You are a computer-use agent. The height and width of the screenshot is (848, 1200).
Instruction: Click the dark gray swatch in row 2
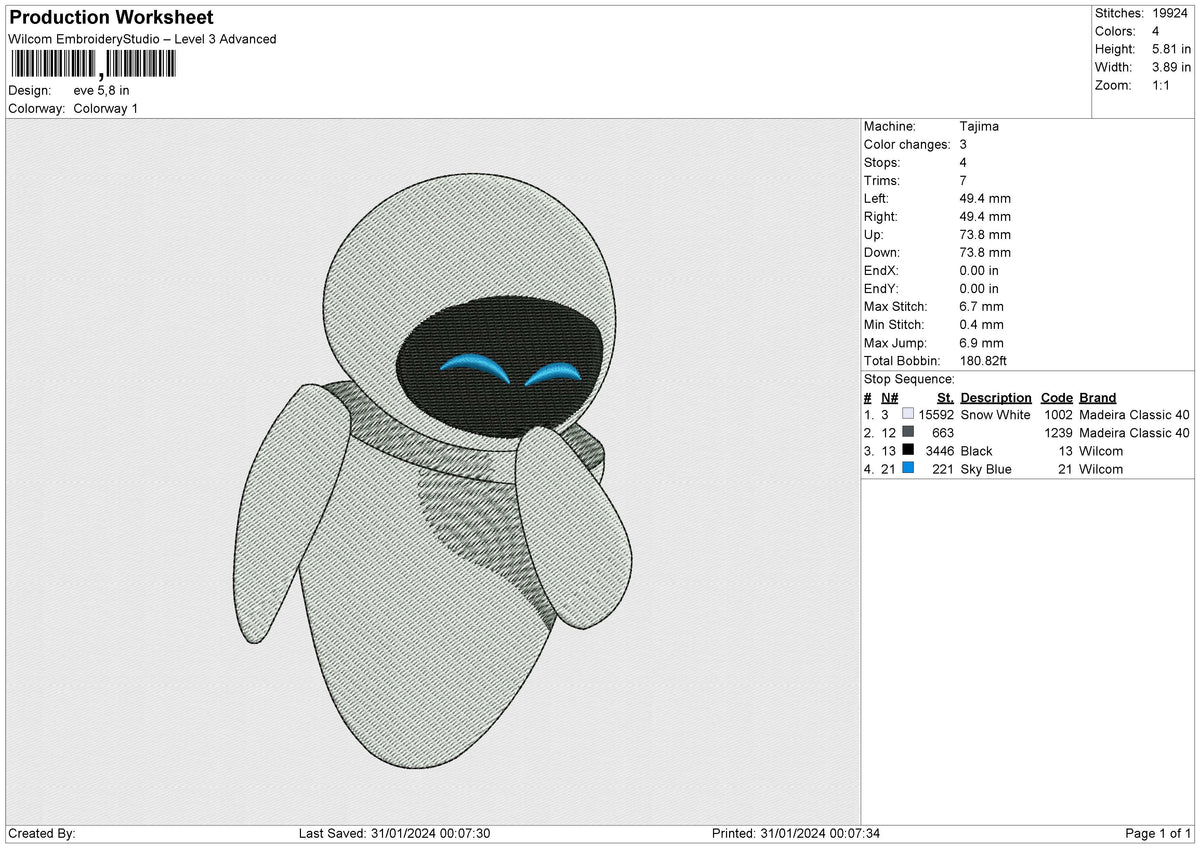click(908, 432)
